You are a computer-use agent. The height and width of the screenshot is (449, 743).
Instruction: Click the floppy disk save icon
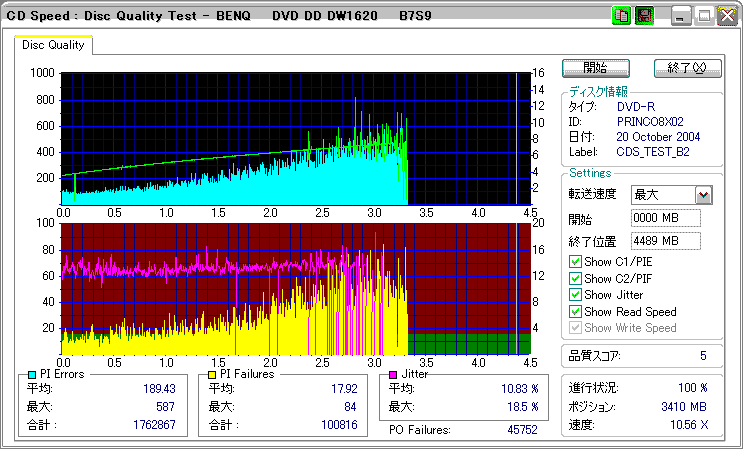point(644,16)
